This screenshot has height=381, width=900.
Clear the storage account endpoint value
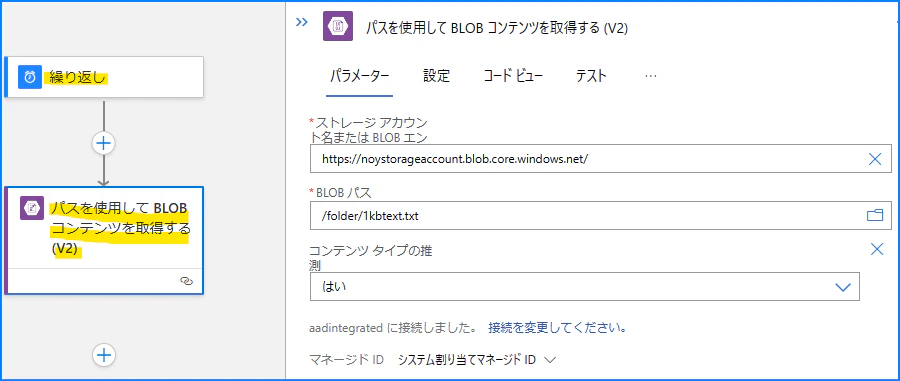pos(875,159)
